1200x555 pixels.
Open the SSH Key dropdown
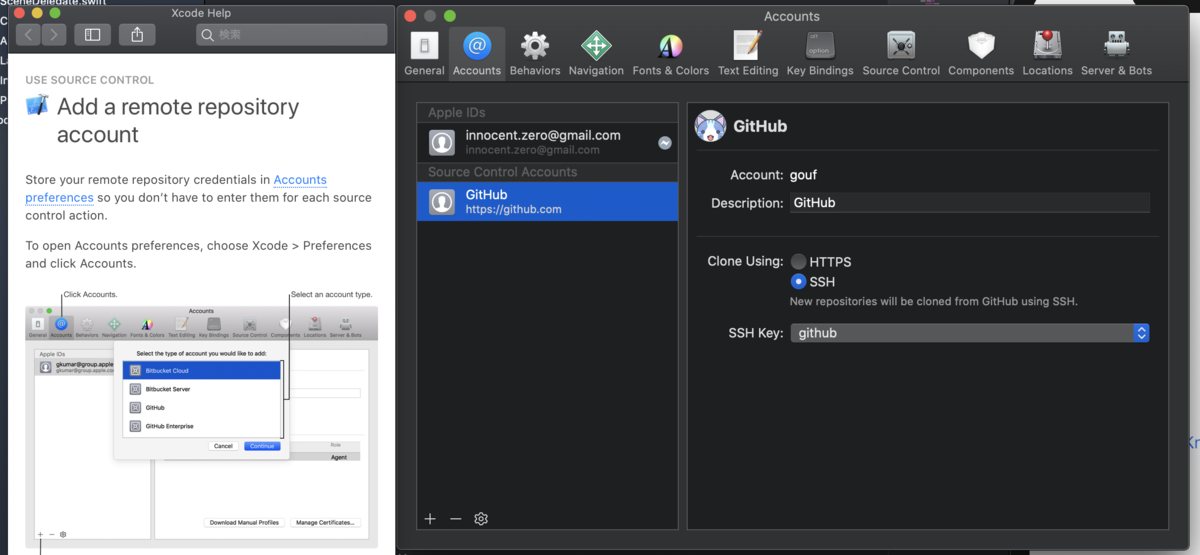(970, 333)
